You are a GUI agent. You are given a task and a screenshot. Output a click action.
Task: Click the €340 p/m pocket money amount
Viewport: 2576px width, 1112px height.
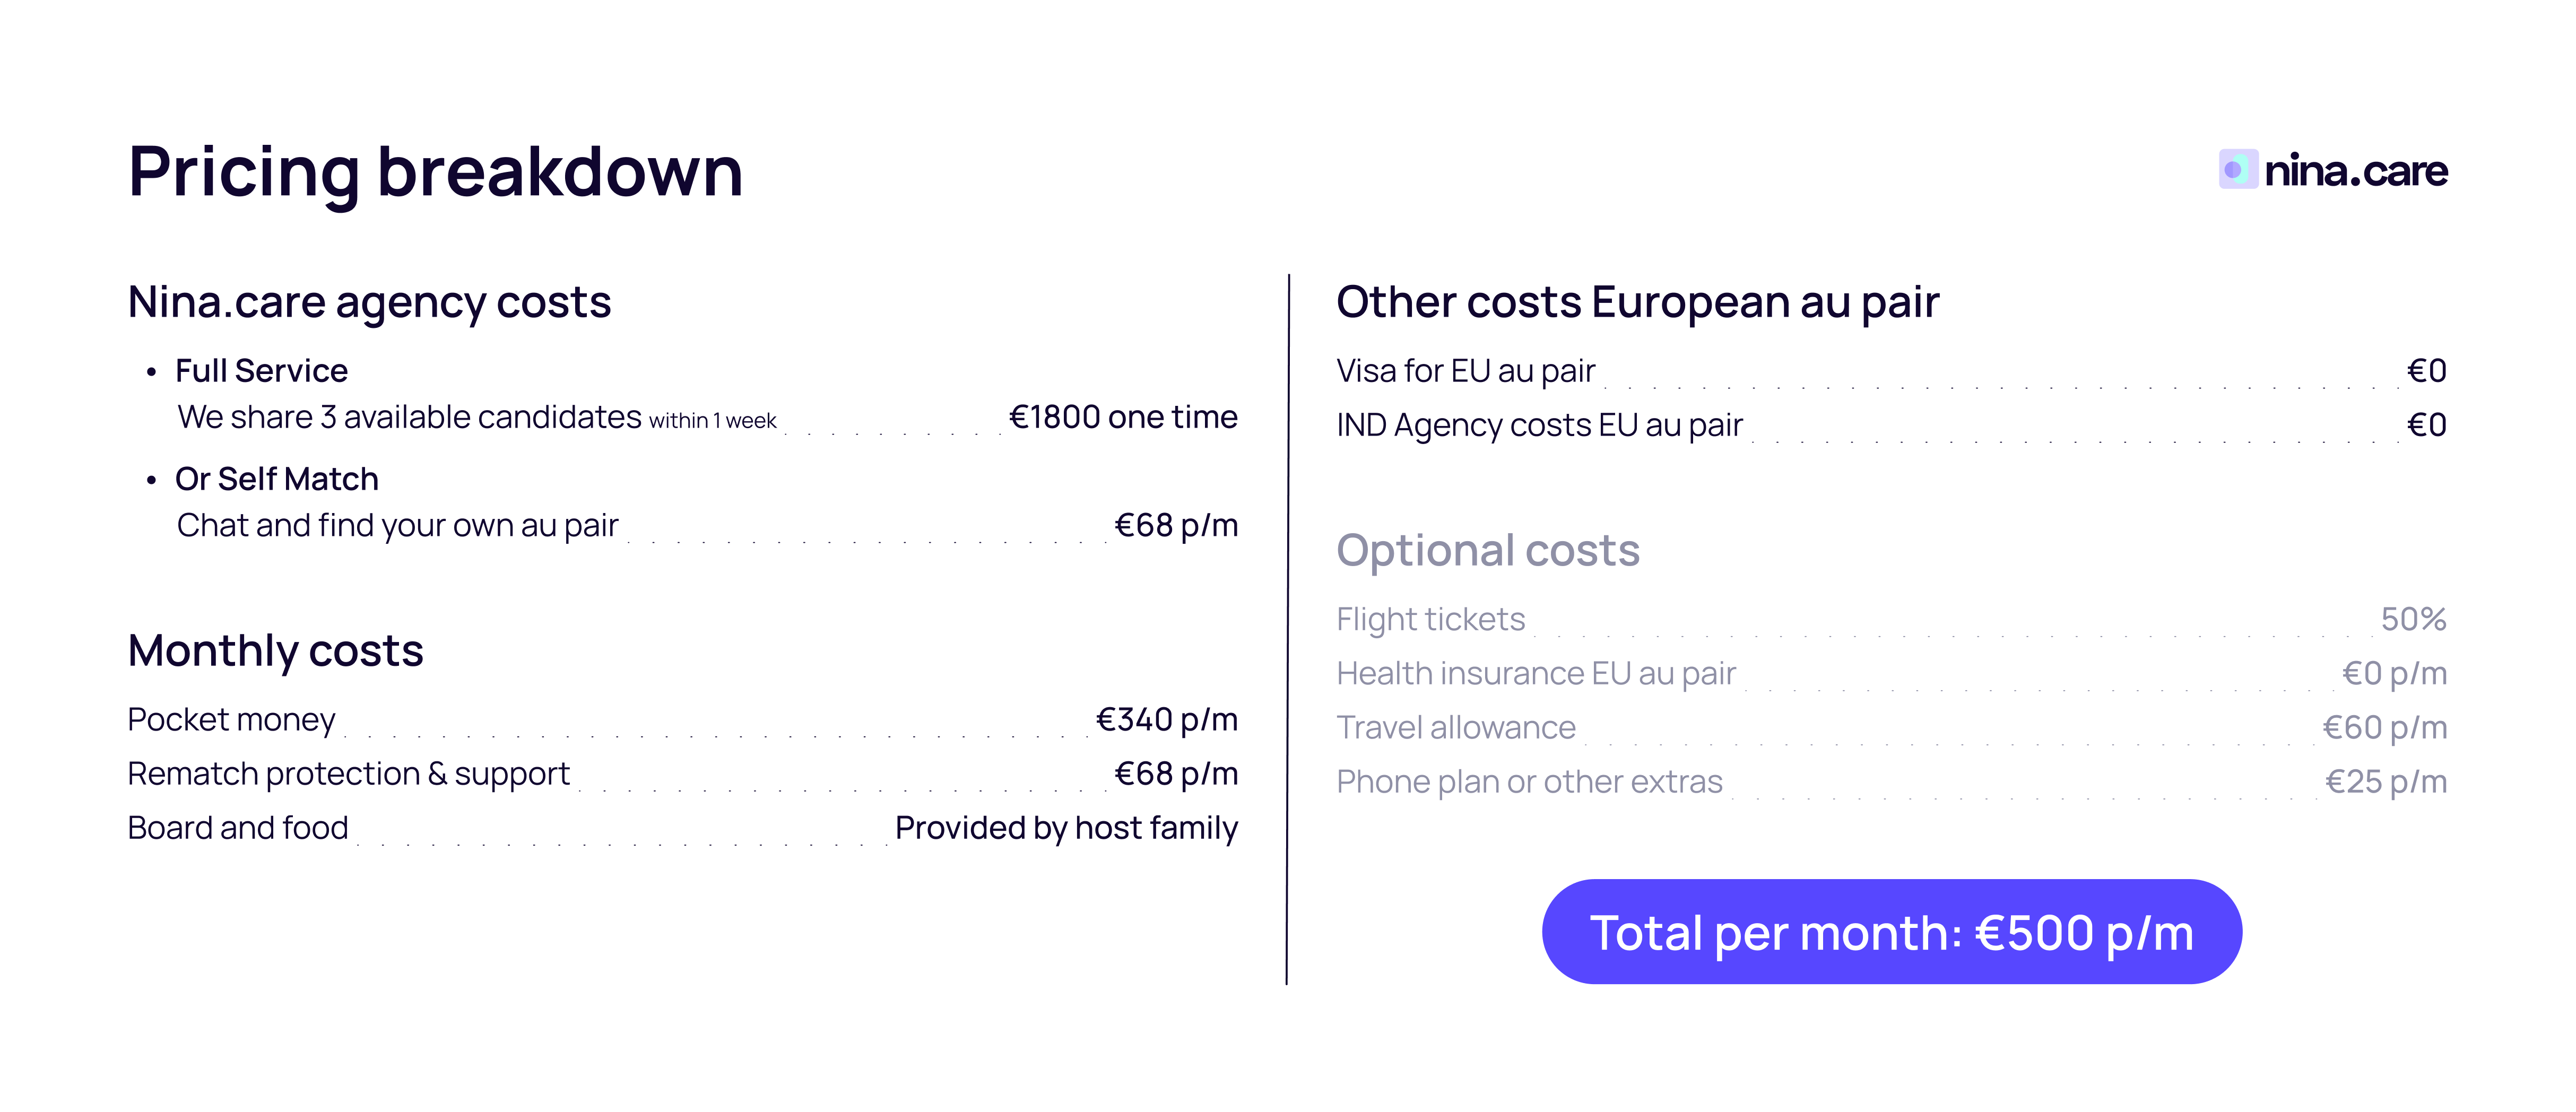point(1166,720)
